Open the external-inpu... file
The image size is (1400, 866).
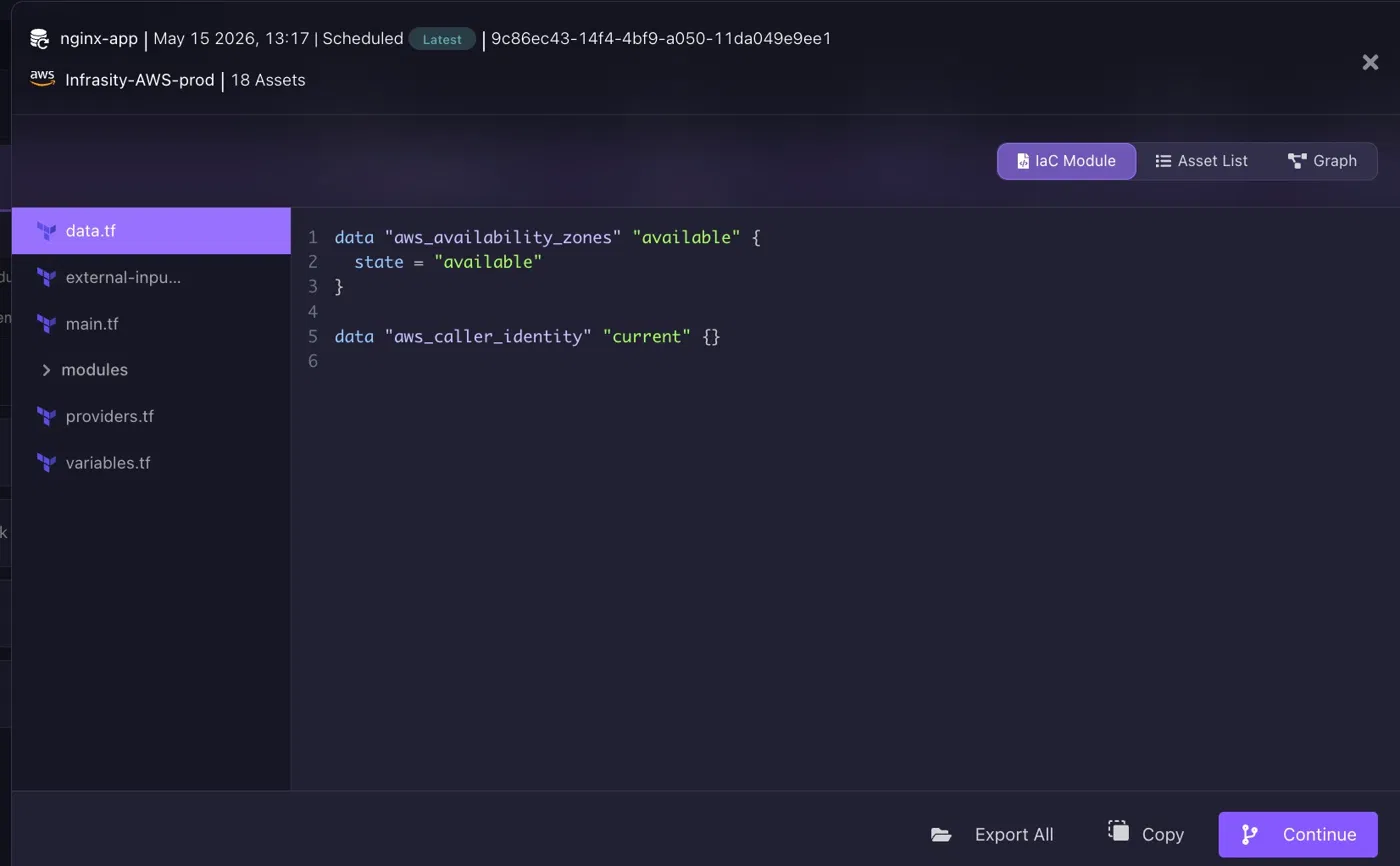pyautogui.click(x=151, y=277)
